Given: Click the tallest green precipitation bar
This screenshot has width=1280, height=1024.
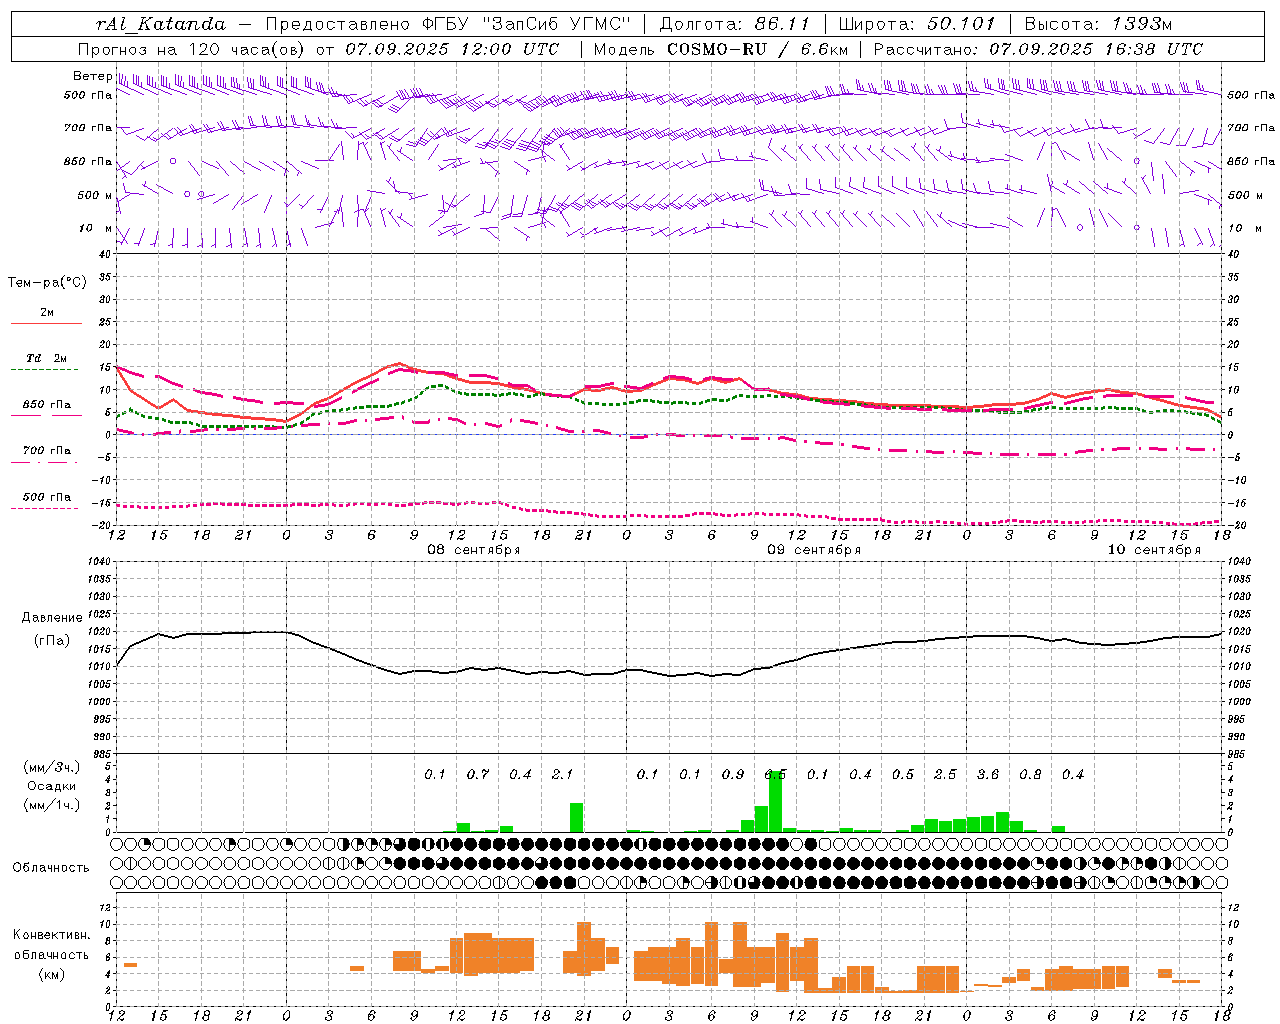Looking at the screenshot, I should pos(775,801).
